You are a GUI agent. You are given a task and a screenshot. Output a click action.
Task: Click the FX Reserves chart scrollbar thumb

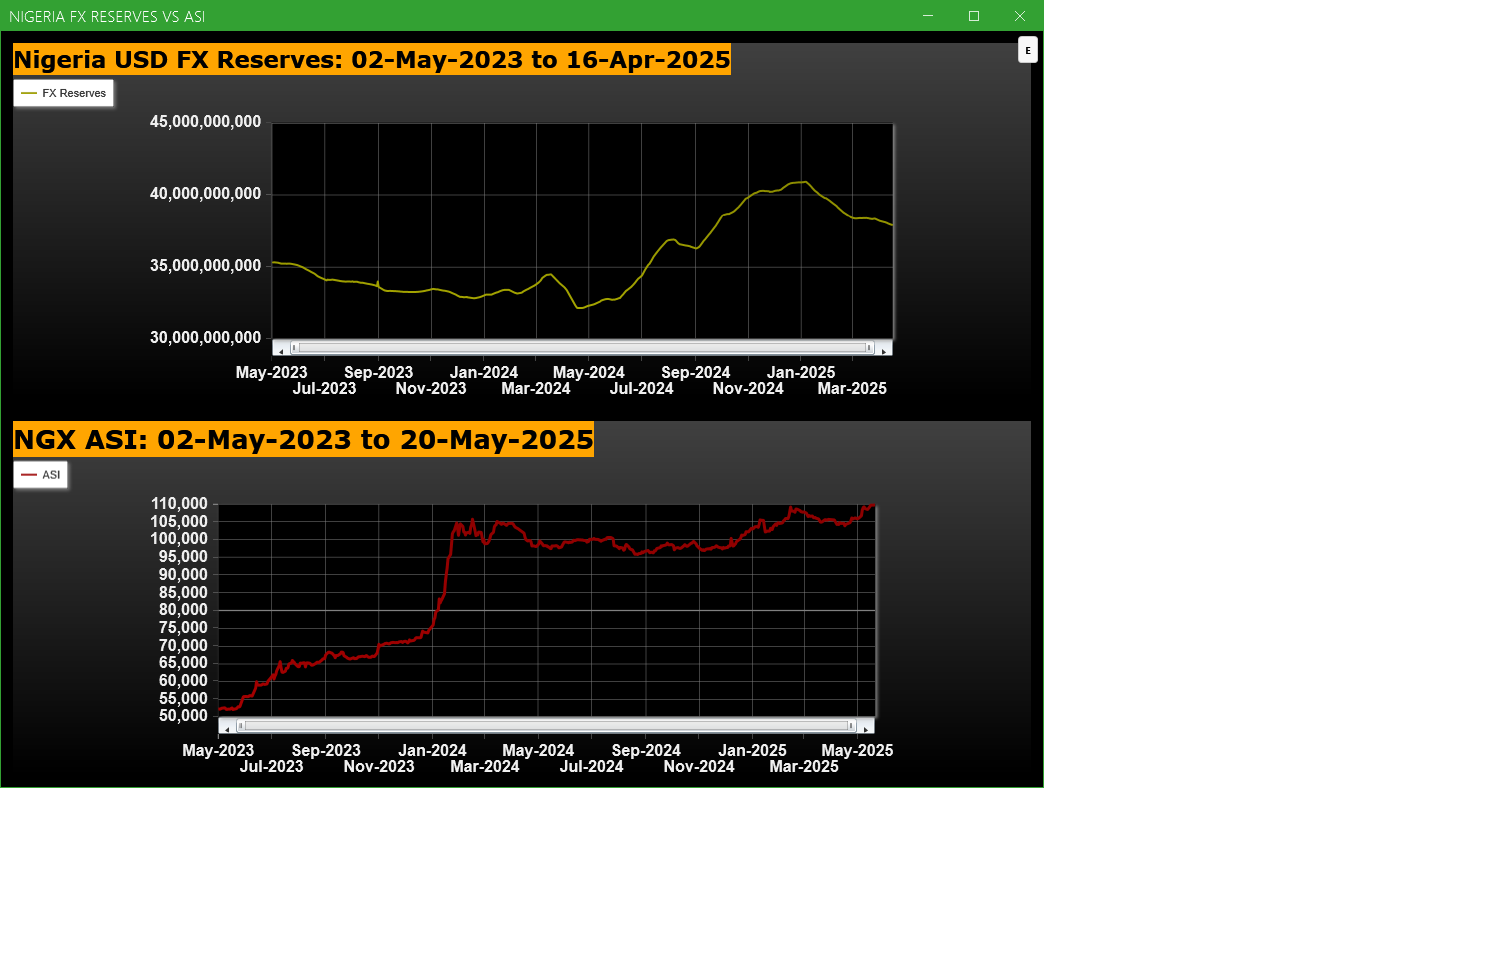click(582, 348)
